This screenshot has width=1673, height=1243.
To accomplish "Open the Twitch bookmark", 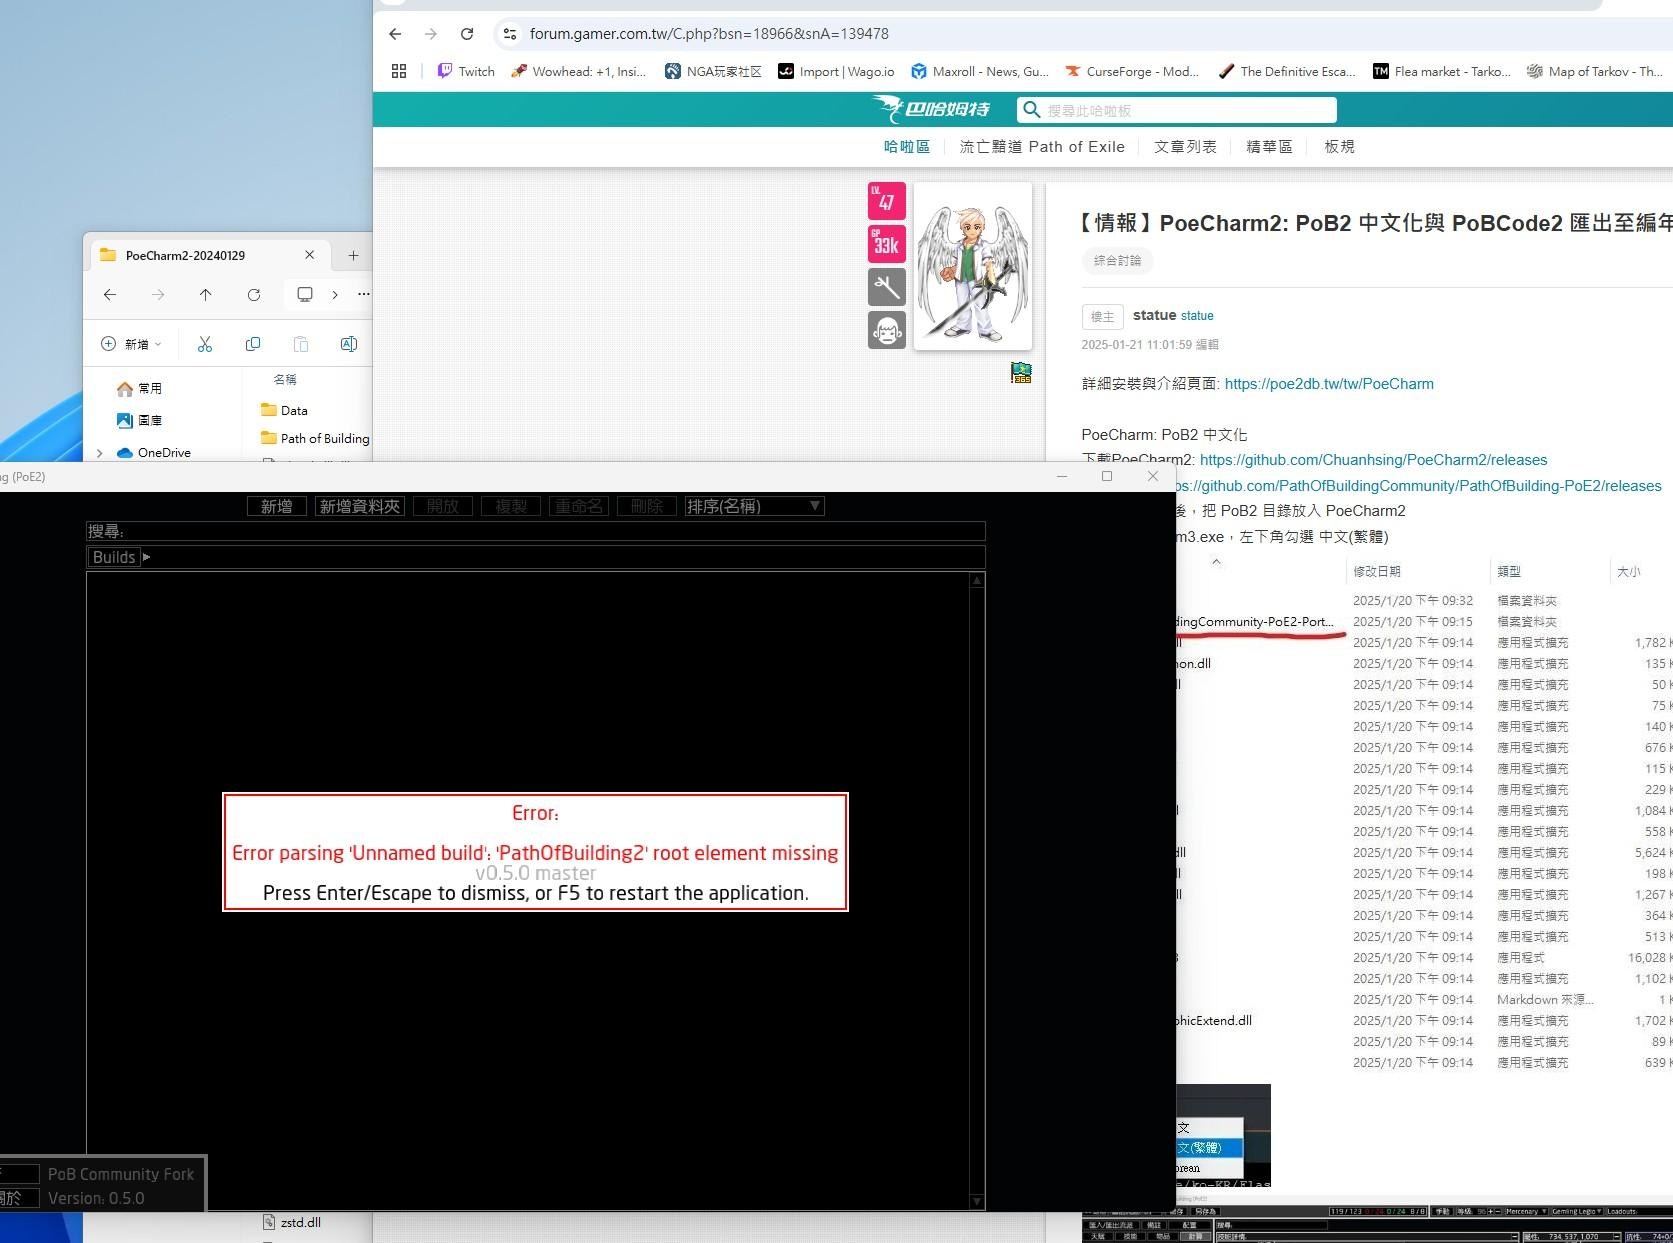I will pyautogui.click(x=466, y=71).
